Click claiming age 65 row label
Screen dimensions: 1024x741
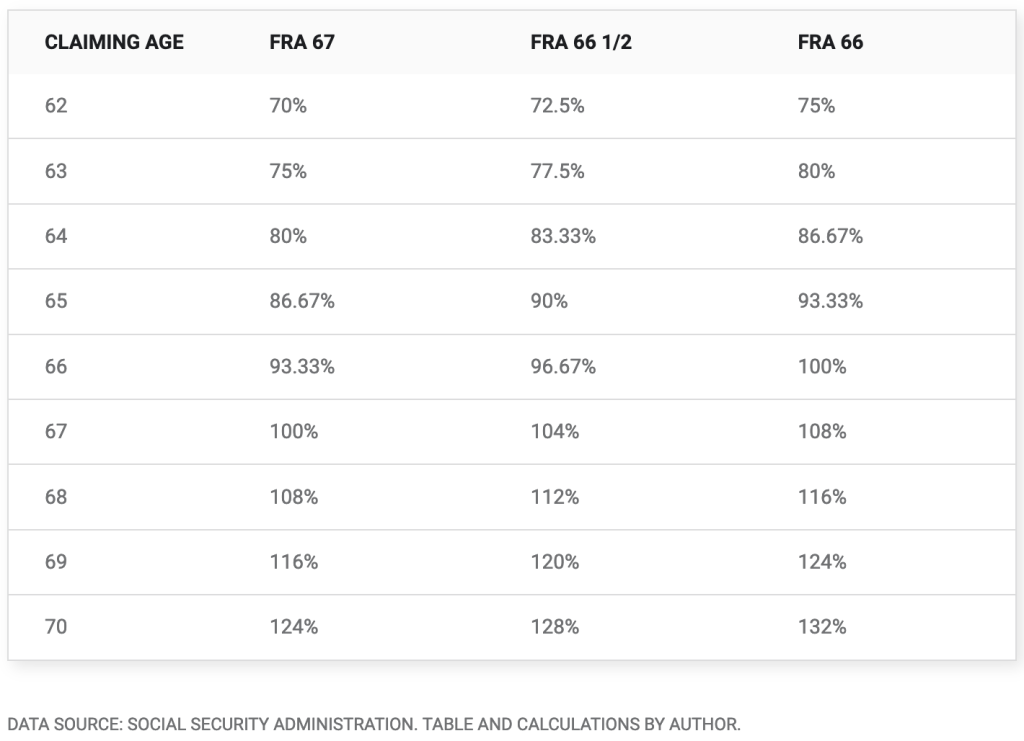pyautogui.click(x=56, y=301)
